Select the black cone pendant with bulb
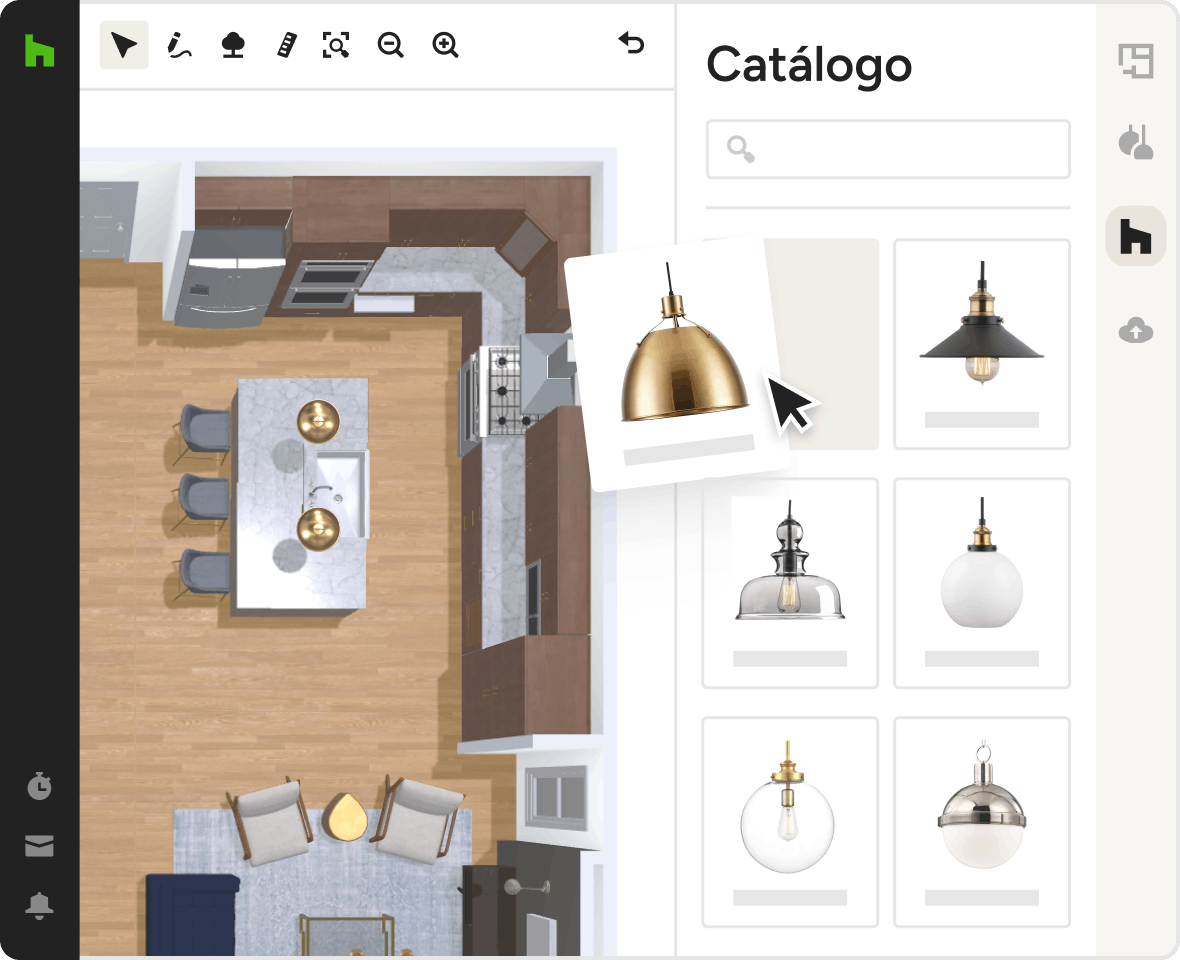 click(x=982, y=345)
